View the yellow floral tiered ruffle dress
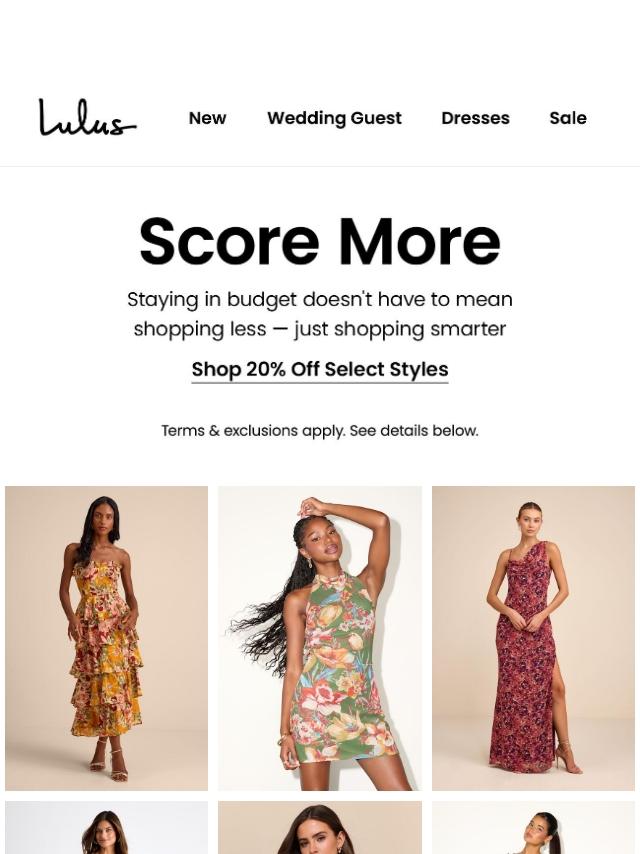640x854 pixels. point(106,638)
